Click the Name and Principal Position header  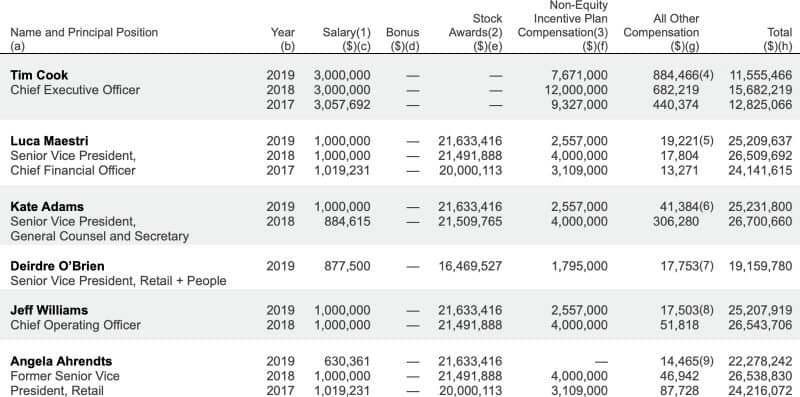point(84,33)
